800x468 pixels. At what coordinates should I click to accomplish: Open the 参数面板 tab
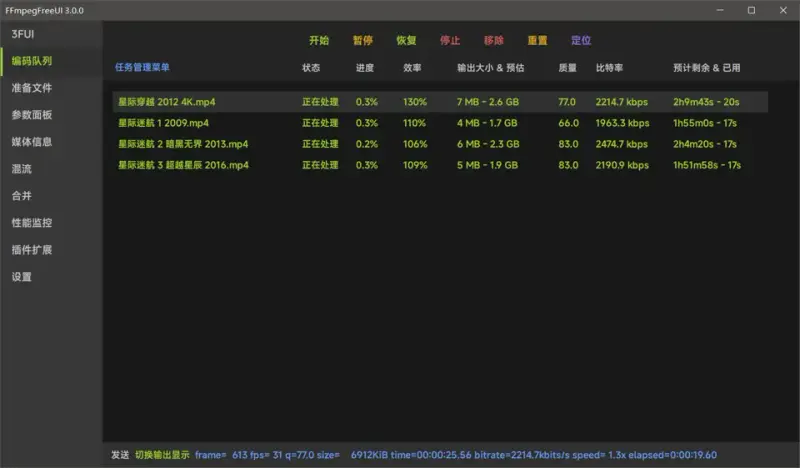pyautogui.click(x=32, y=115)
